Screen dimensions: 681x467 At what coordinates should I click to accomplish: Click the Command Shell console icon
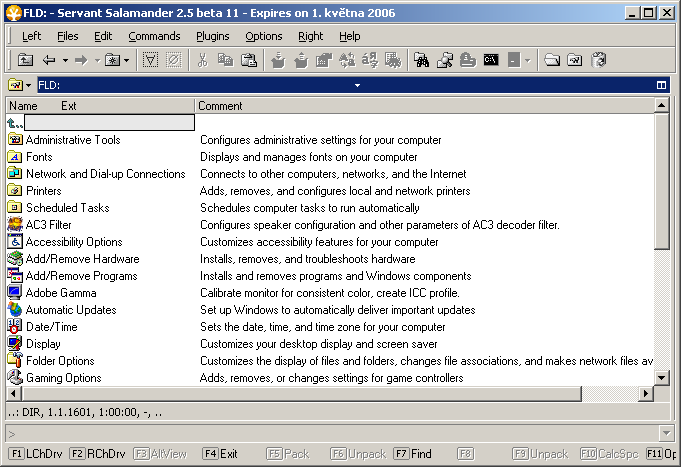click(x=491, y=60)
